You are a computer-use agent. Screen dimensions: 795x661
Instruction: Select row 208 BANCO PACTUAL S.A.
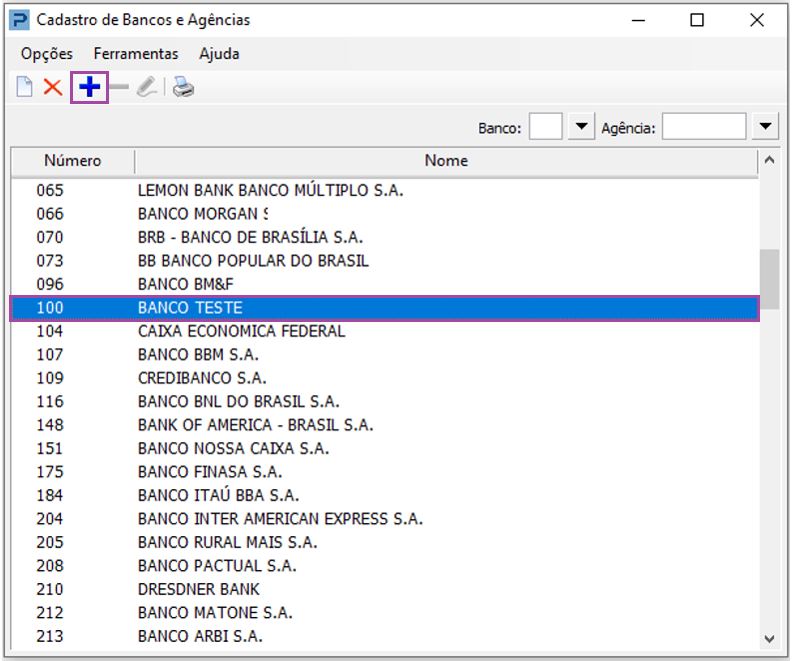385,566
